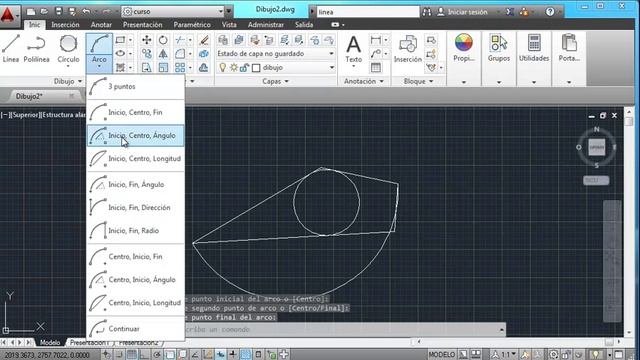Open the Administrar ribbon tab

(x=266, y=24)
